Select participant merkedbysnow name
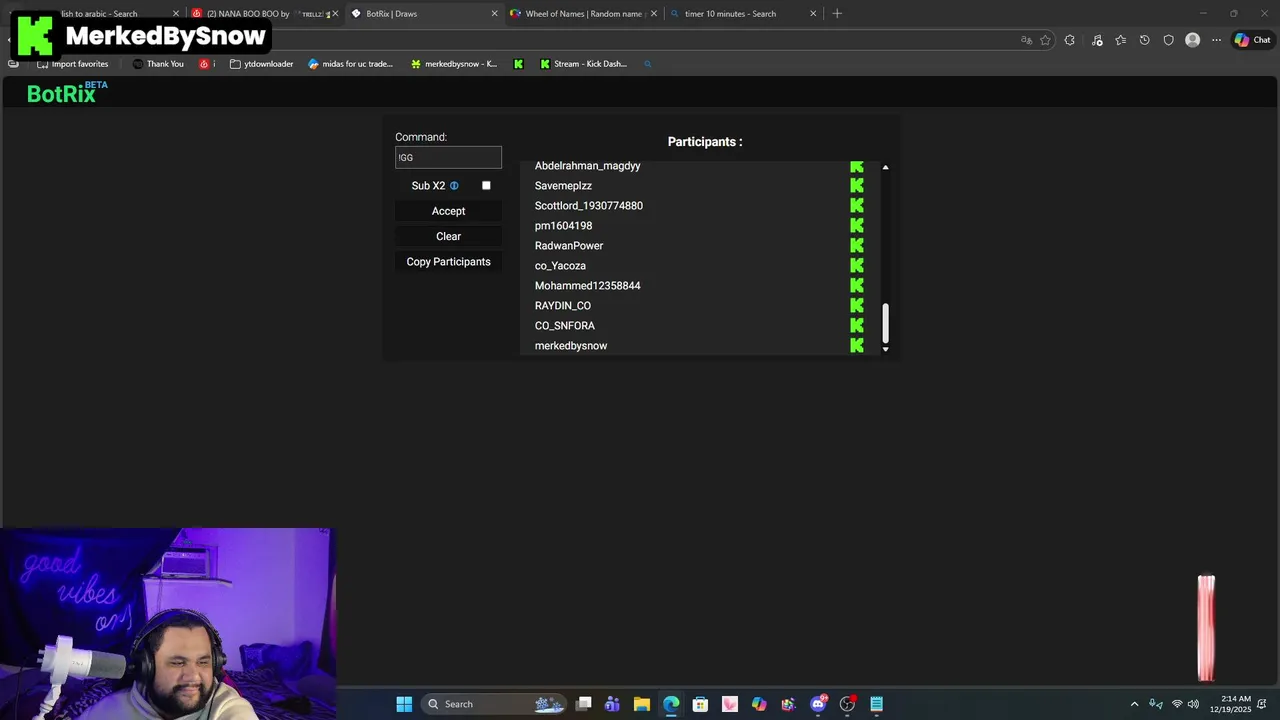Viewport: 1280px width, 720px height. point(571,346)
